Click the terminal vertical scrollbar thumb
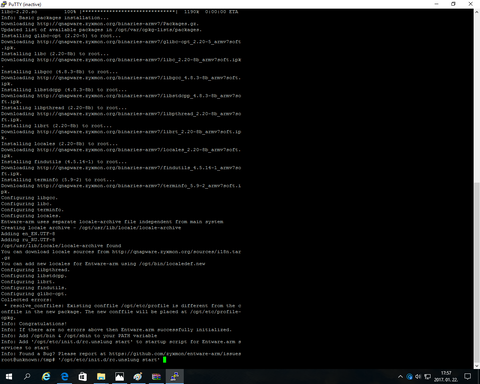The image size is (480, 384). click(477, 272)
